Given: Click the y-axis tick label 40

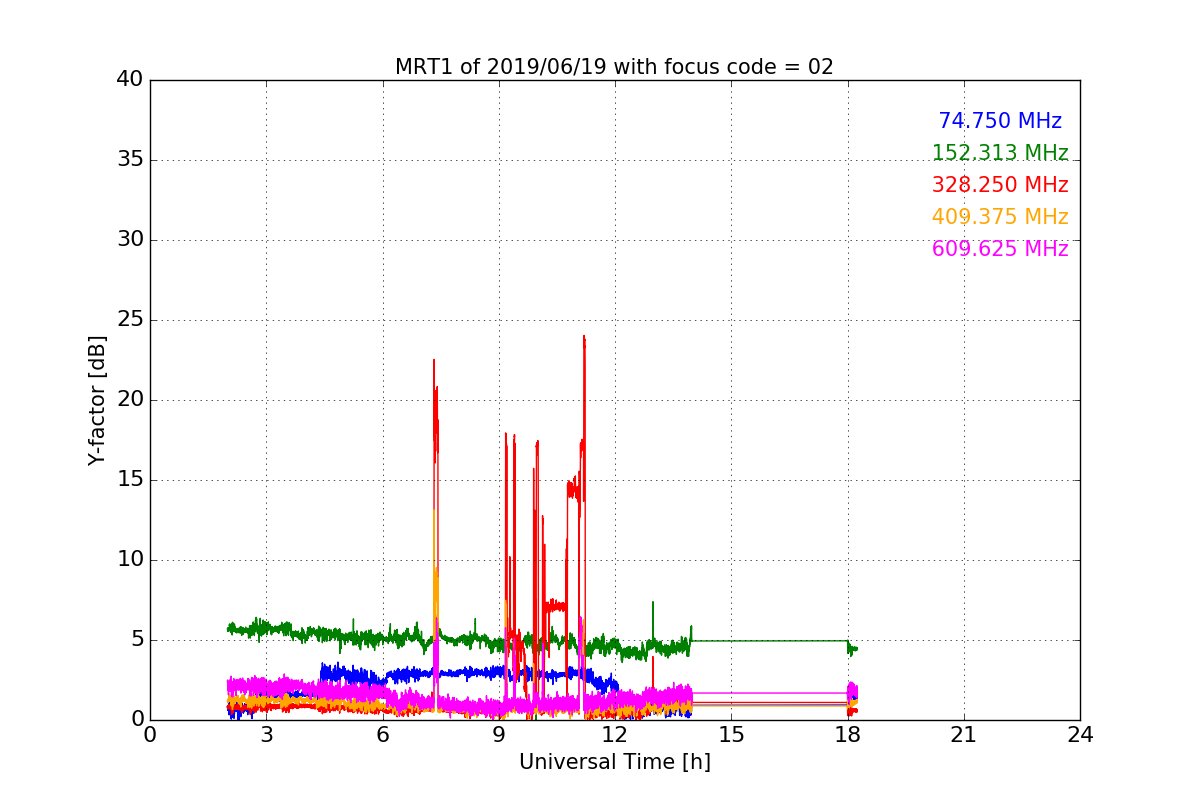Looking at the screenshot, I should point(129,80).
